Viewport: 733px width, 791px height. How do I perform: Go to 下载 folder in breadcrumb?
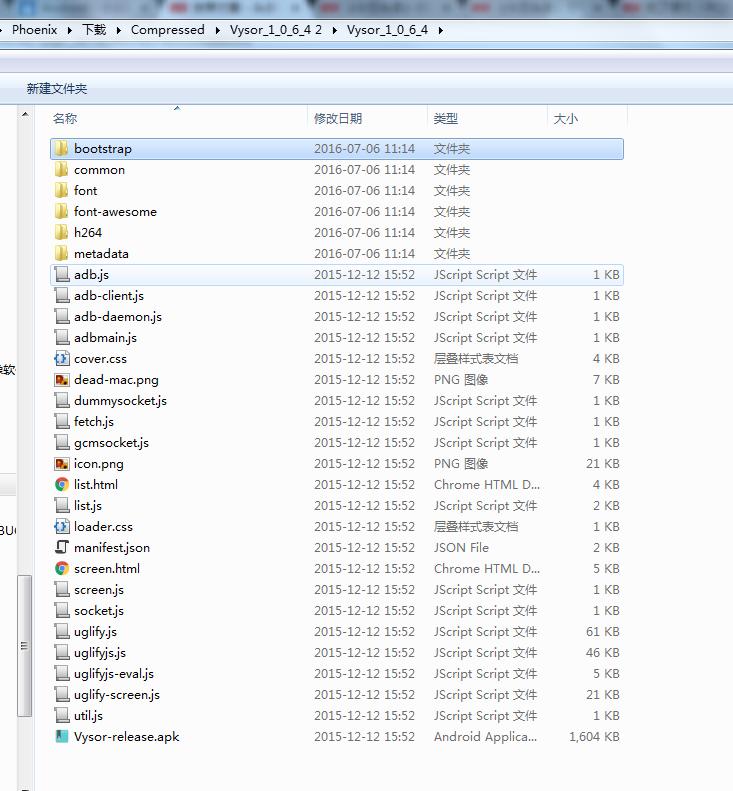click(94, 30)
